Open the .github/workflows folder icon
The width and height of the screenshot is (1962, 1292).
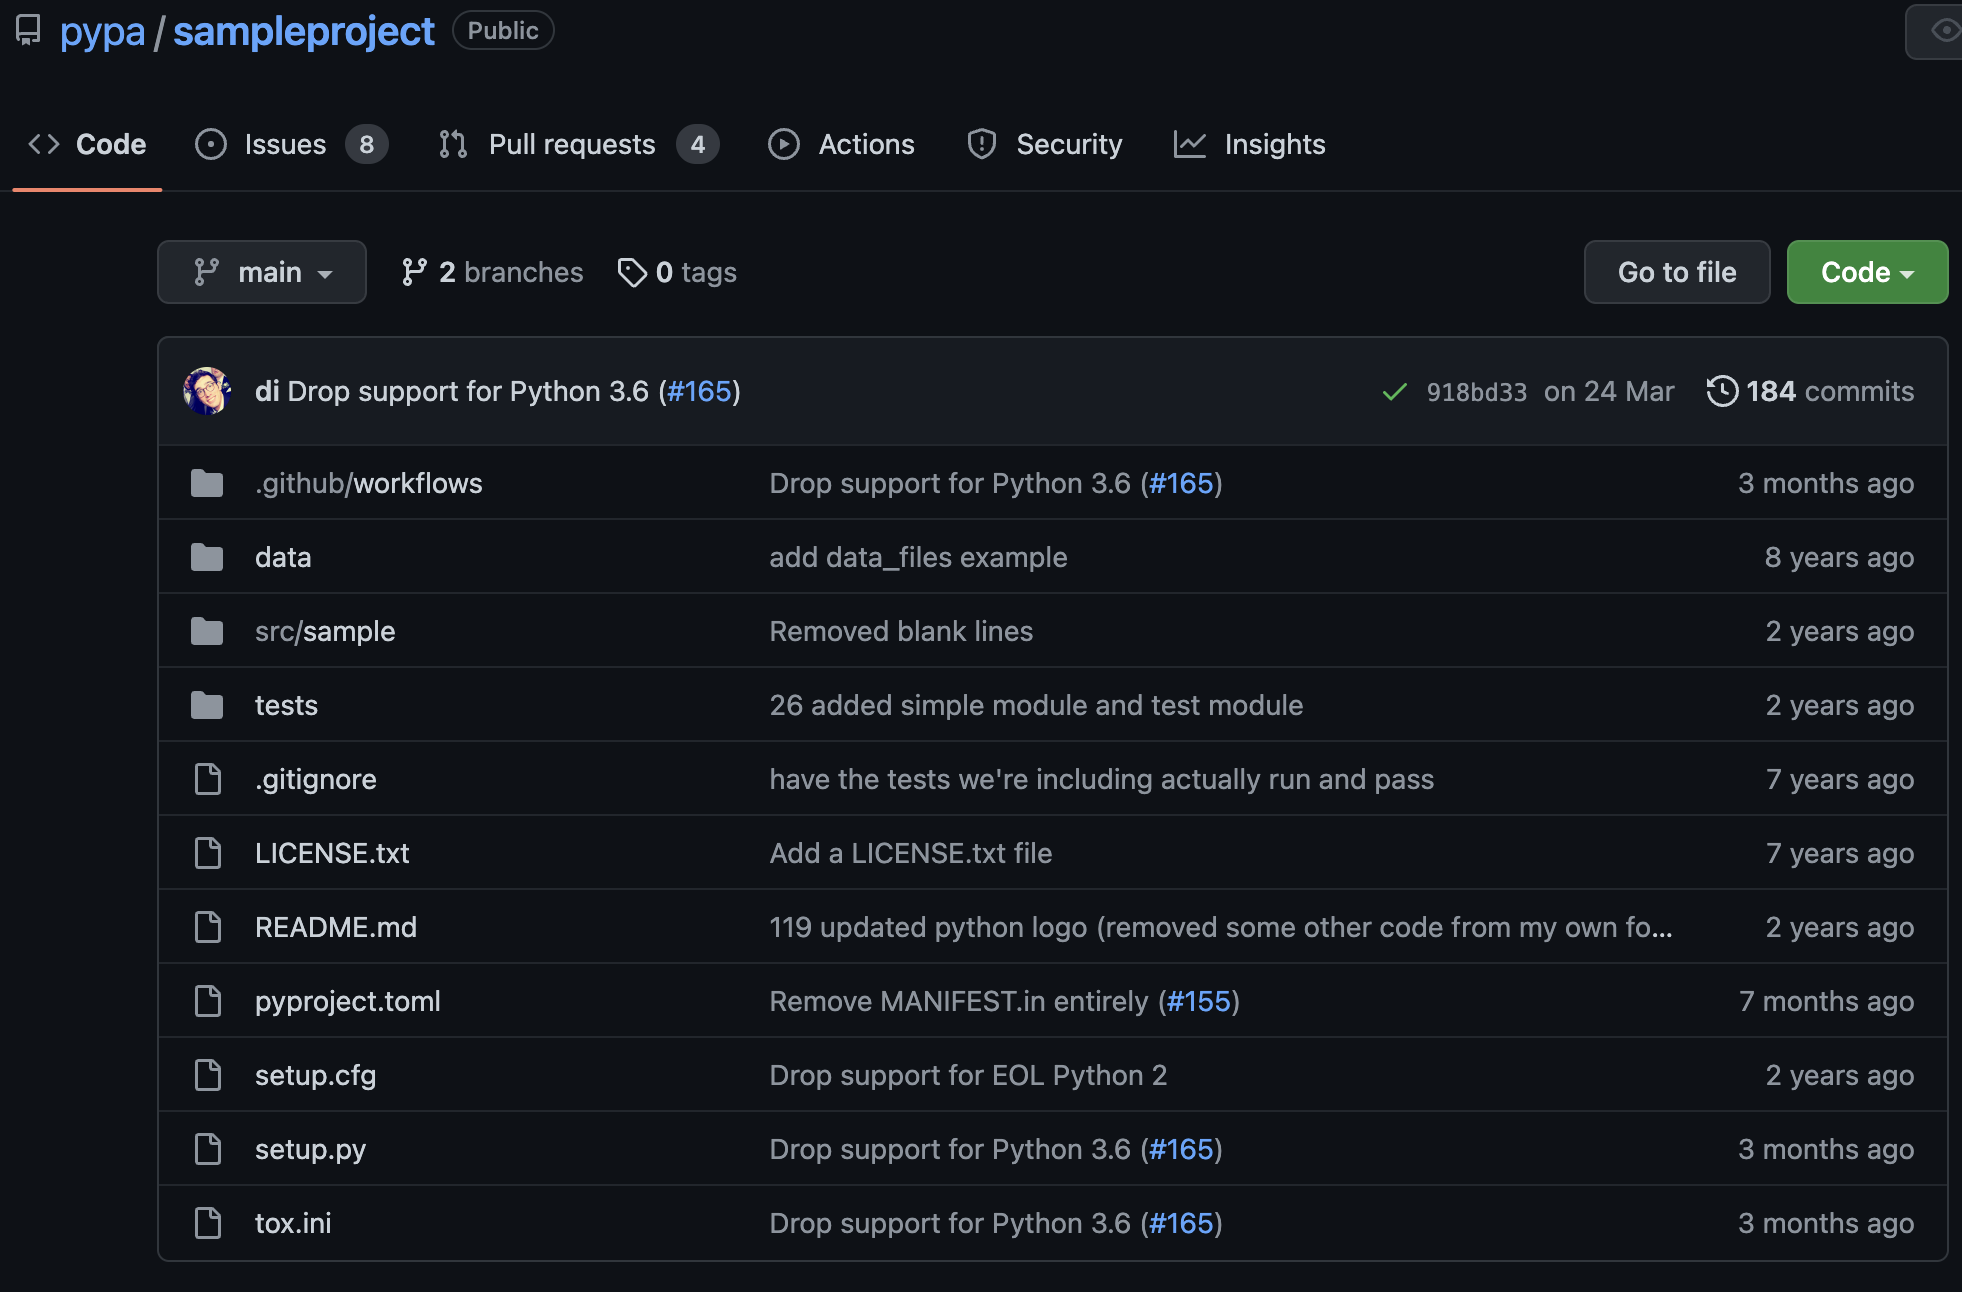[x=207, y=483]
